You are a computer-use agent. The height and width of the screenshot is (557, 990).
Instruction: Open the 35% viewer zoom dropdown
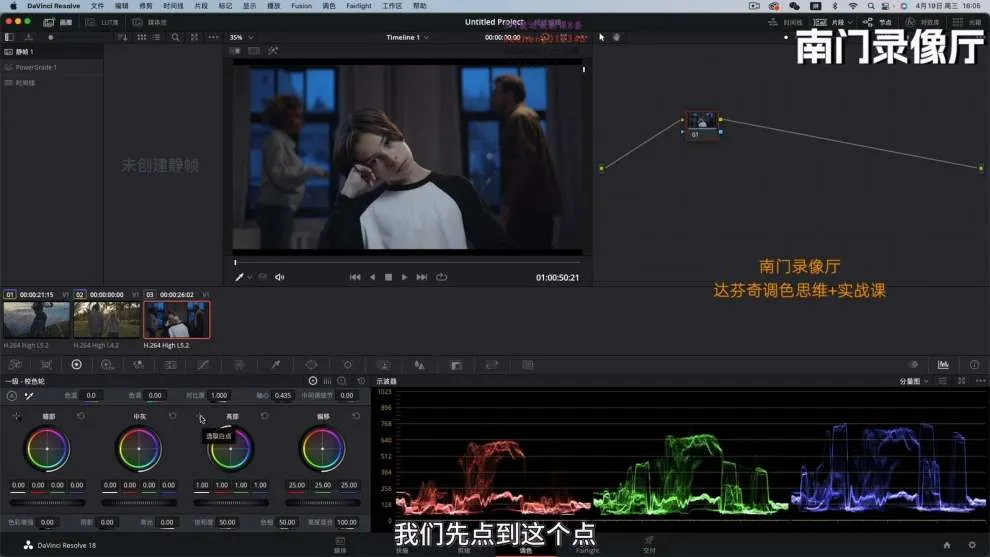click(x=241, y=38)
